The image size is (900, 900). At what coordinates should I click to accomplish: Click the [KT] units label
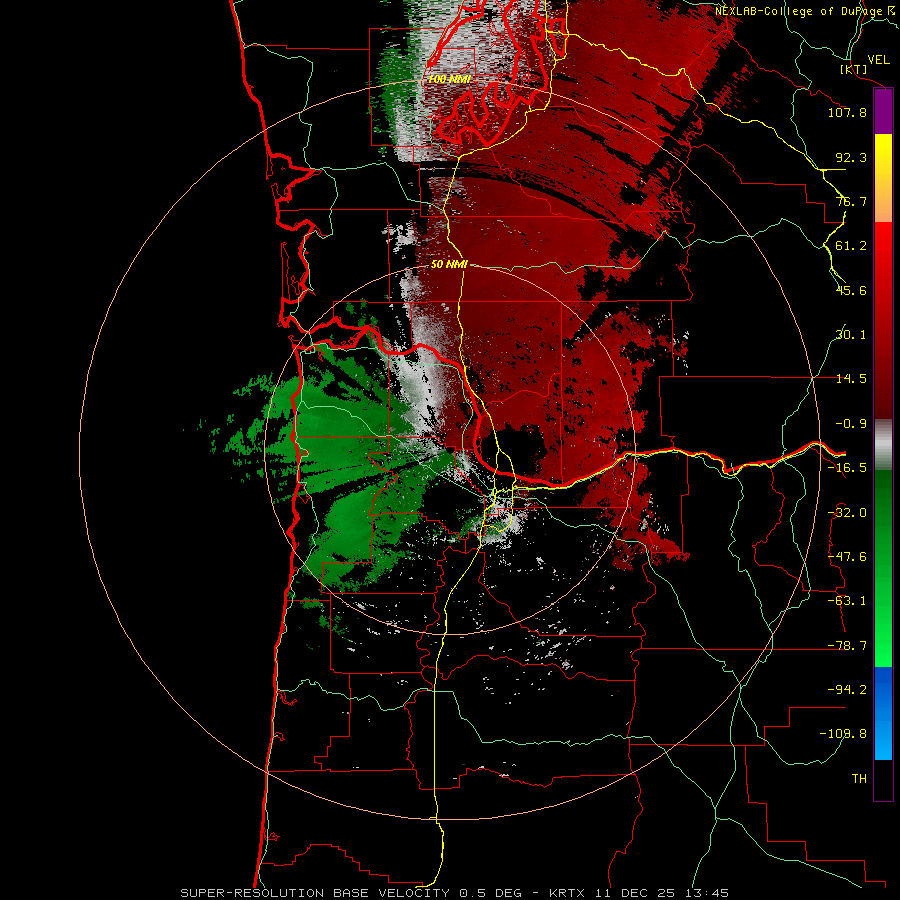pos(854,69)
